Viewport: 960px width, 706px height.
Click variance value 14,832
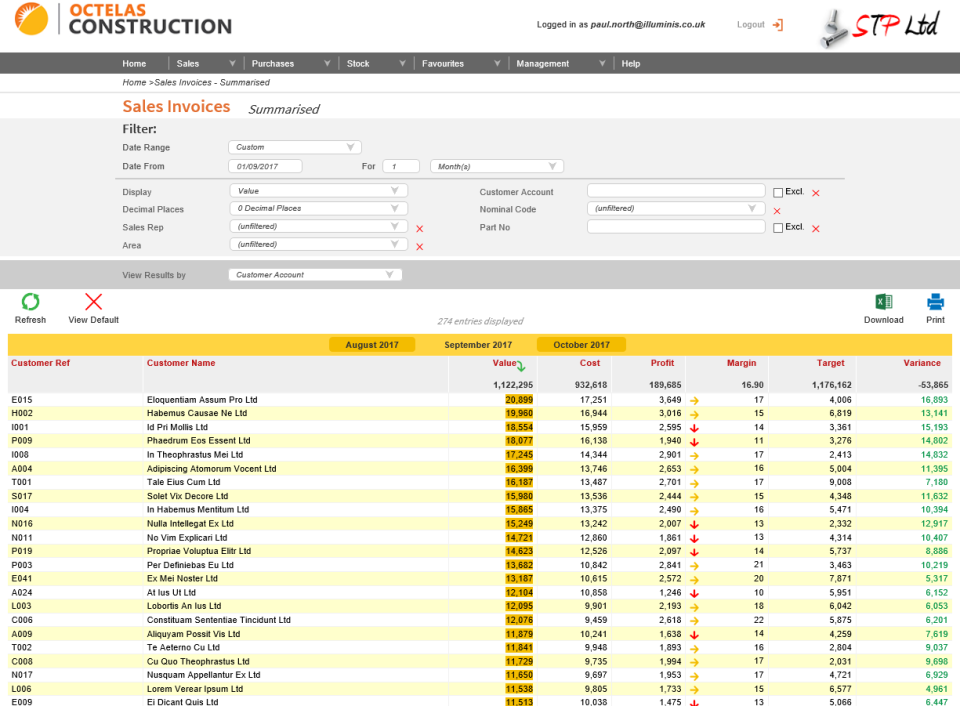click(934, 455)
